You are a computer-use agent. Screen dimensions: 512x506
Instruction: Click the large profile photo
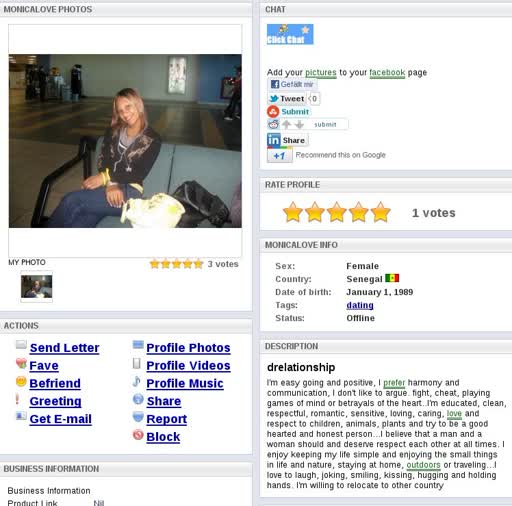[x=125, y=141]
